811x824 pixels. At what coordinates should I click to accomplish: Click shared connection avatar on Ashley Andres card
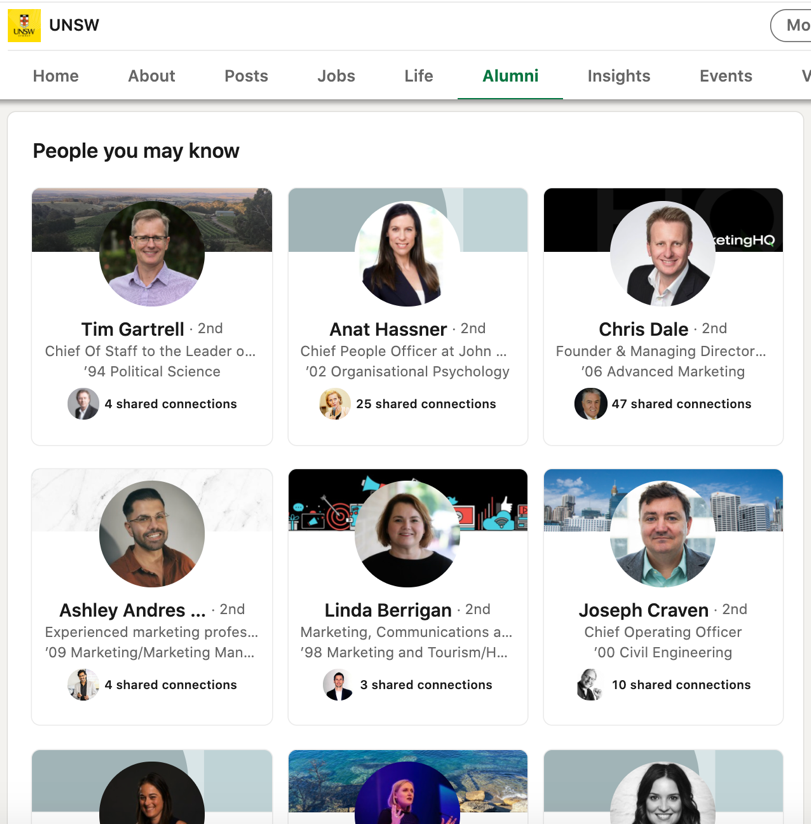[x=83, y=684]
